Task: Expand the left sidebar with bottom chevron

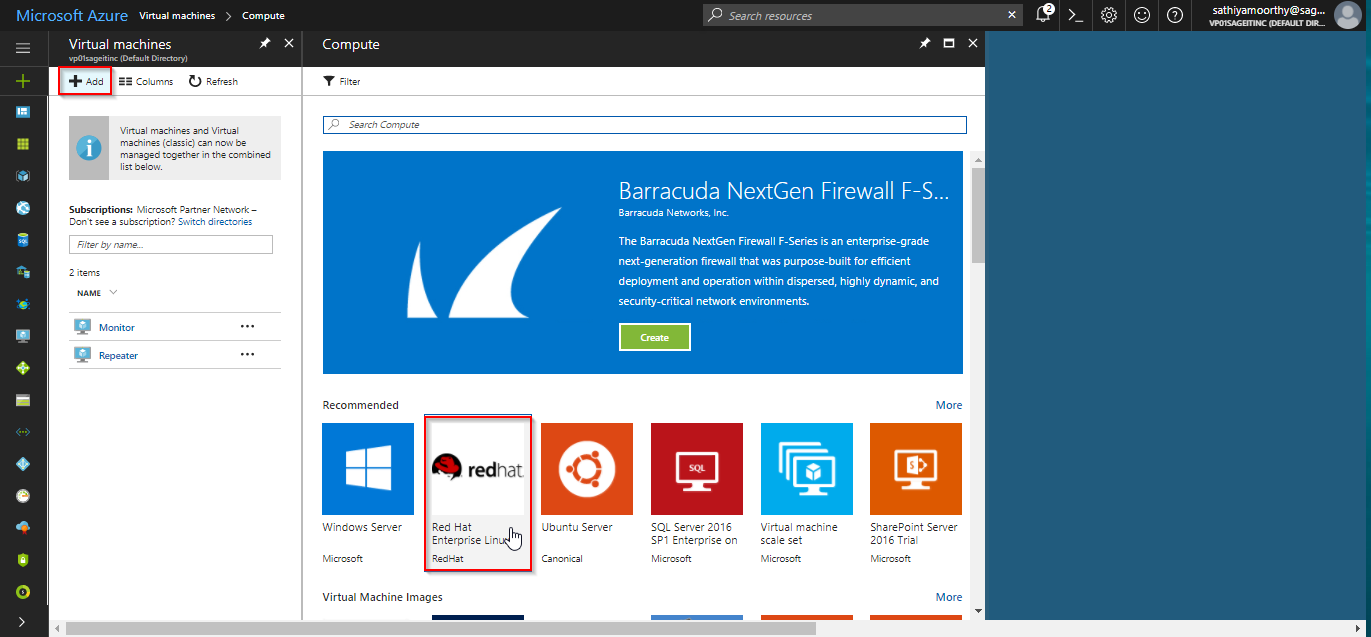Action: click(x=23, y=622)
